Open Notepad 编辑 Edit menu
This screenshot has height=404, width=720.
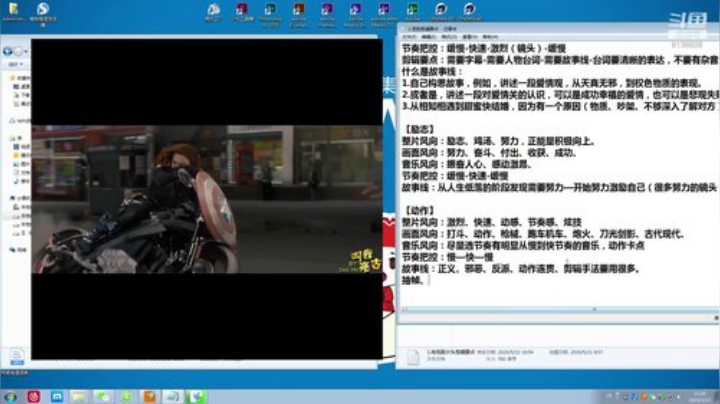click(428, 36)
